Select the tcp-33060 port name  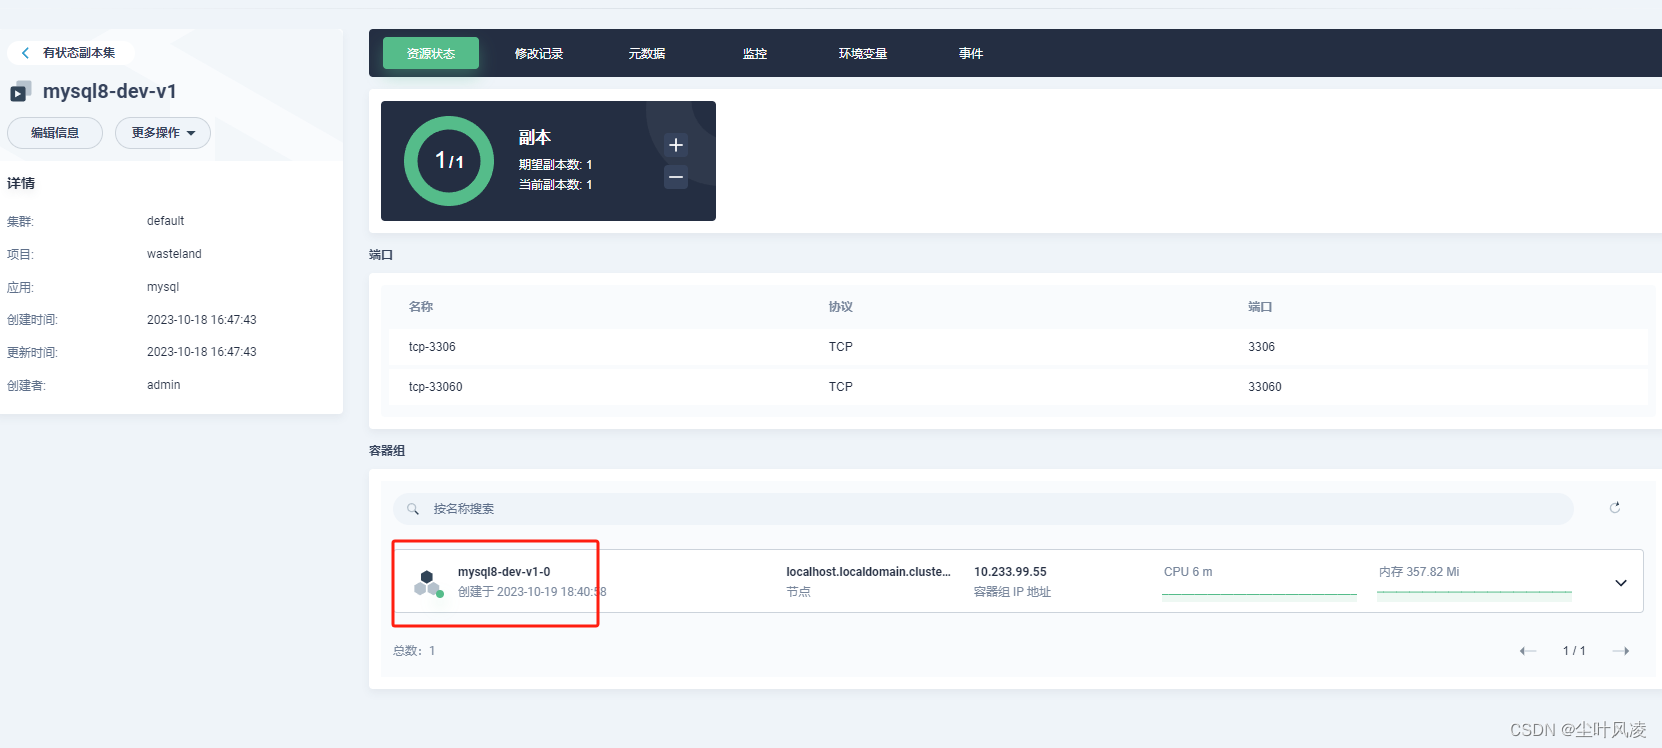click(x=435, y=387)
